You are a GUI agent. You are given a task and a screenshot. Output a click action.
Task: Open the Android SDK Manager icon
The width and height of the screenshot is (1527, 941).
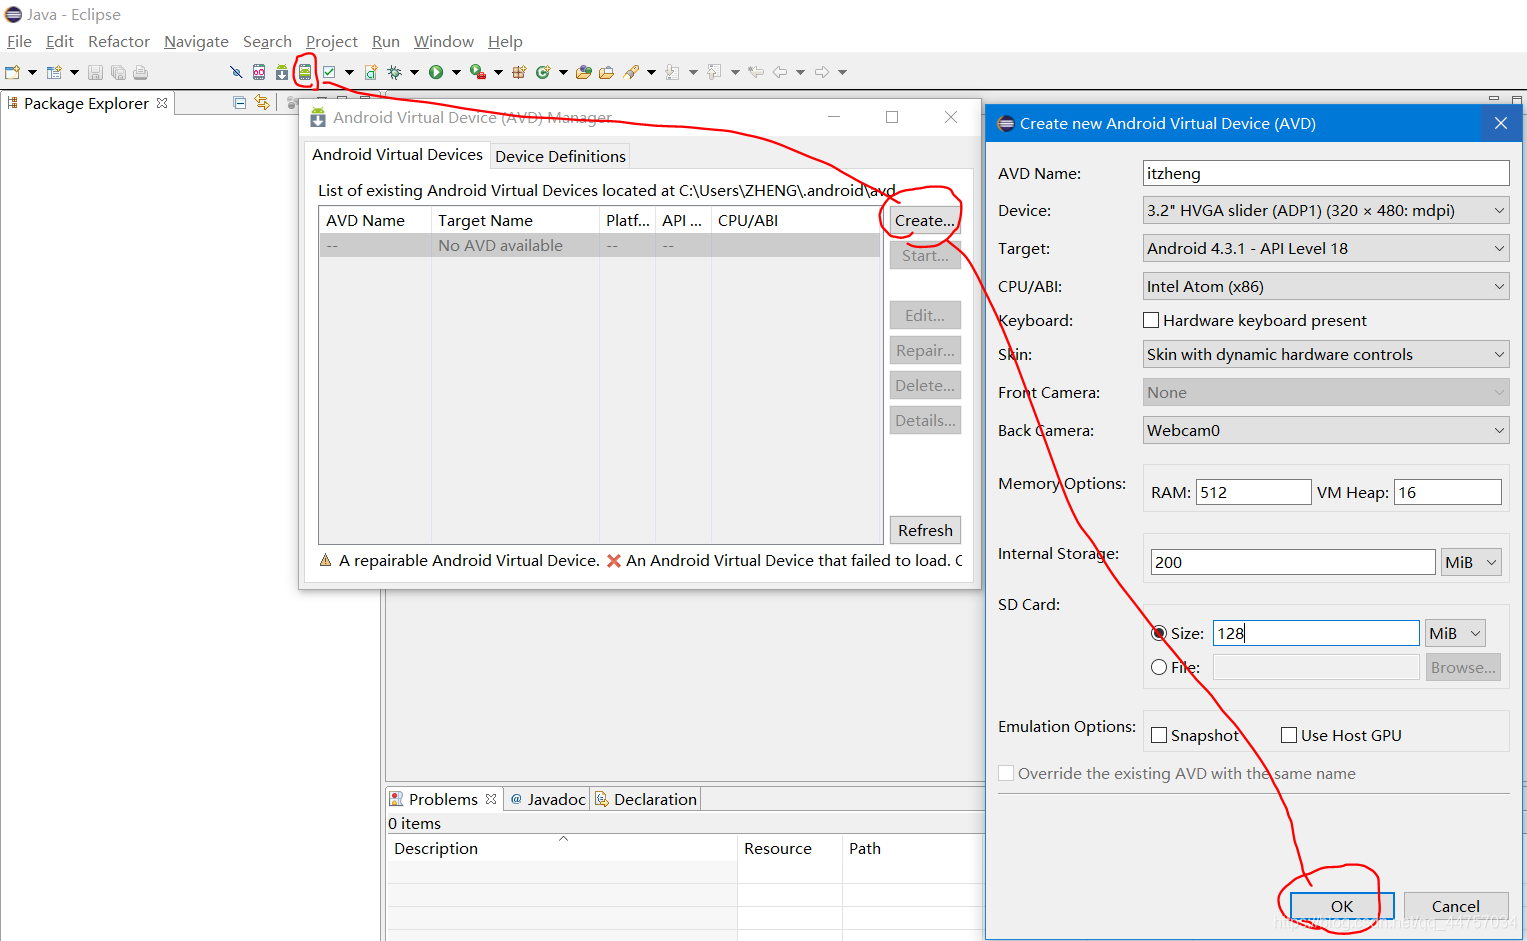click(282, 72)
